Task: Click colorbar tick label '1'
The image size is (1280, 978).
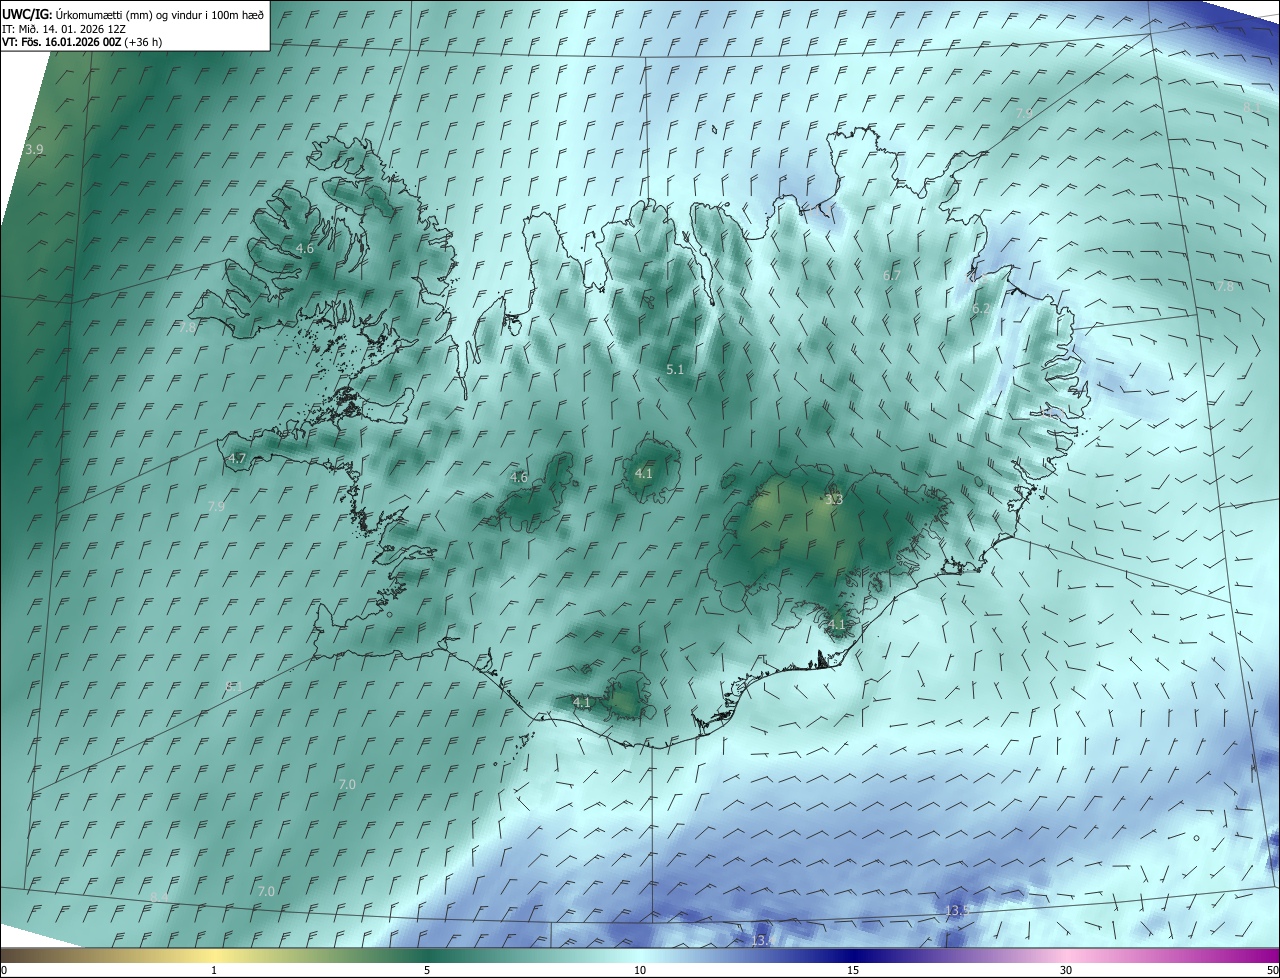Action: pos(214,970)
